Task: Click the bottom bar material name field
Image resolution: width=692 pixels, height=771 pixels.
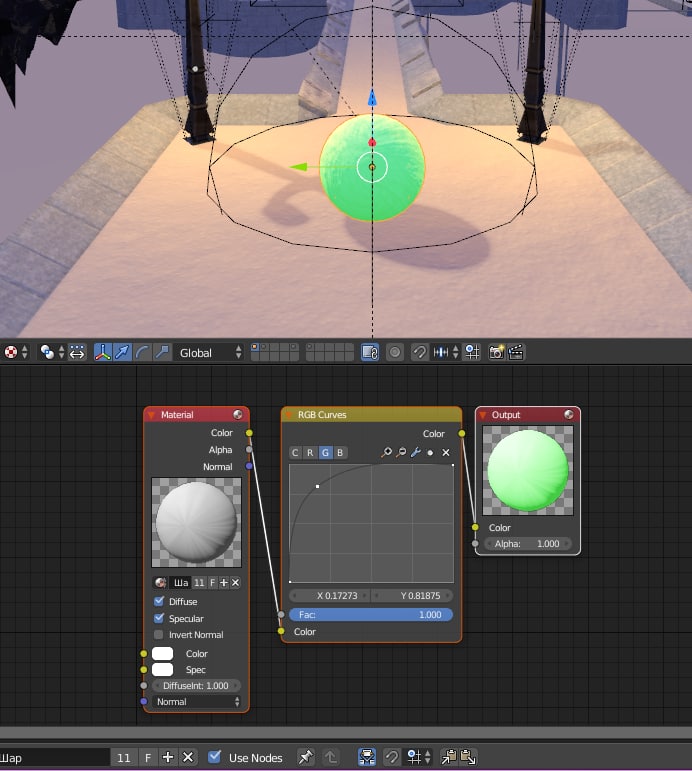Action: click(54, 758)
